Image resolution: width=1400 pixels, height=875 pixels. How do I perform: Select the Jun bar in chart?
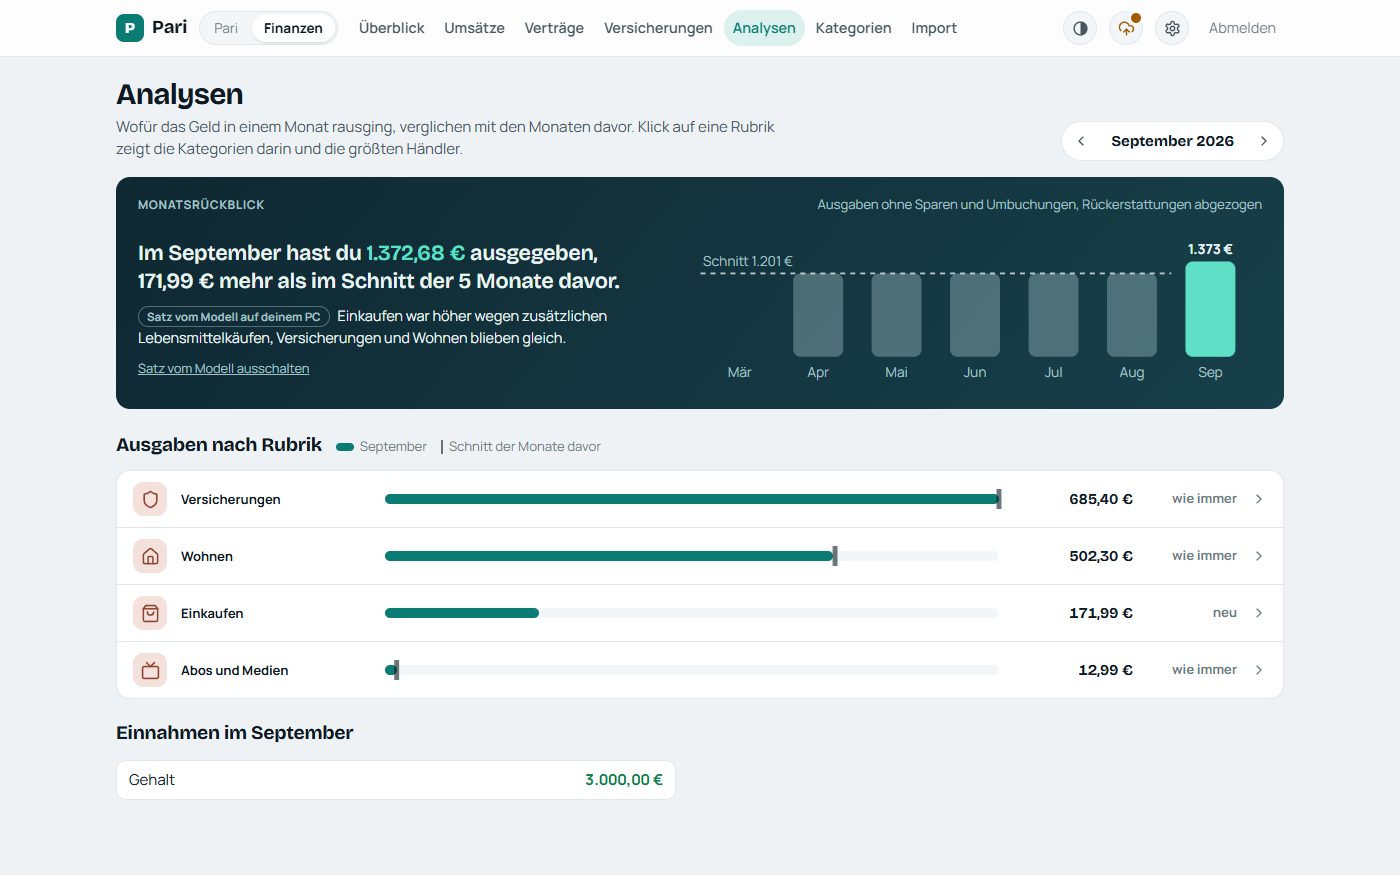(x=975, y=315)
